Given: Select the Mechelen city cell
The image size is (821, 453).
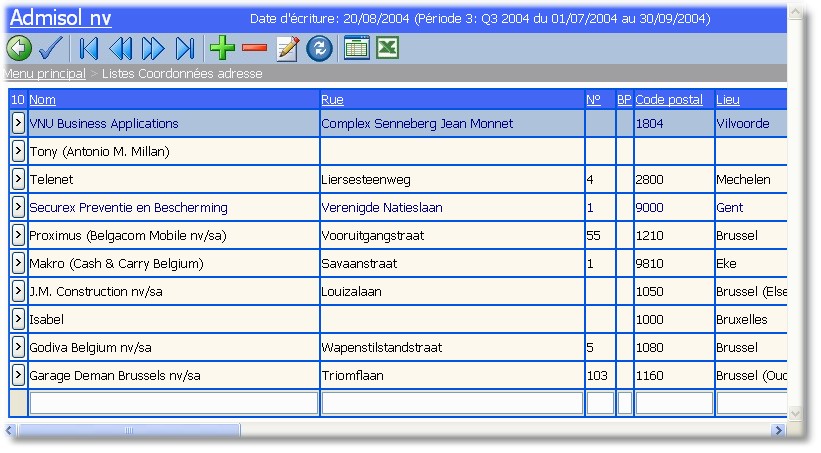Looking at the screenshot, I should [751, 180].
